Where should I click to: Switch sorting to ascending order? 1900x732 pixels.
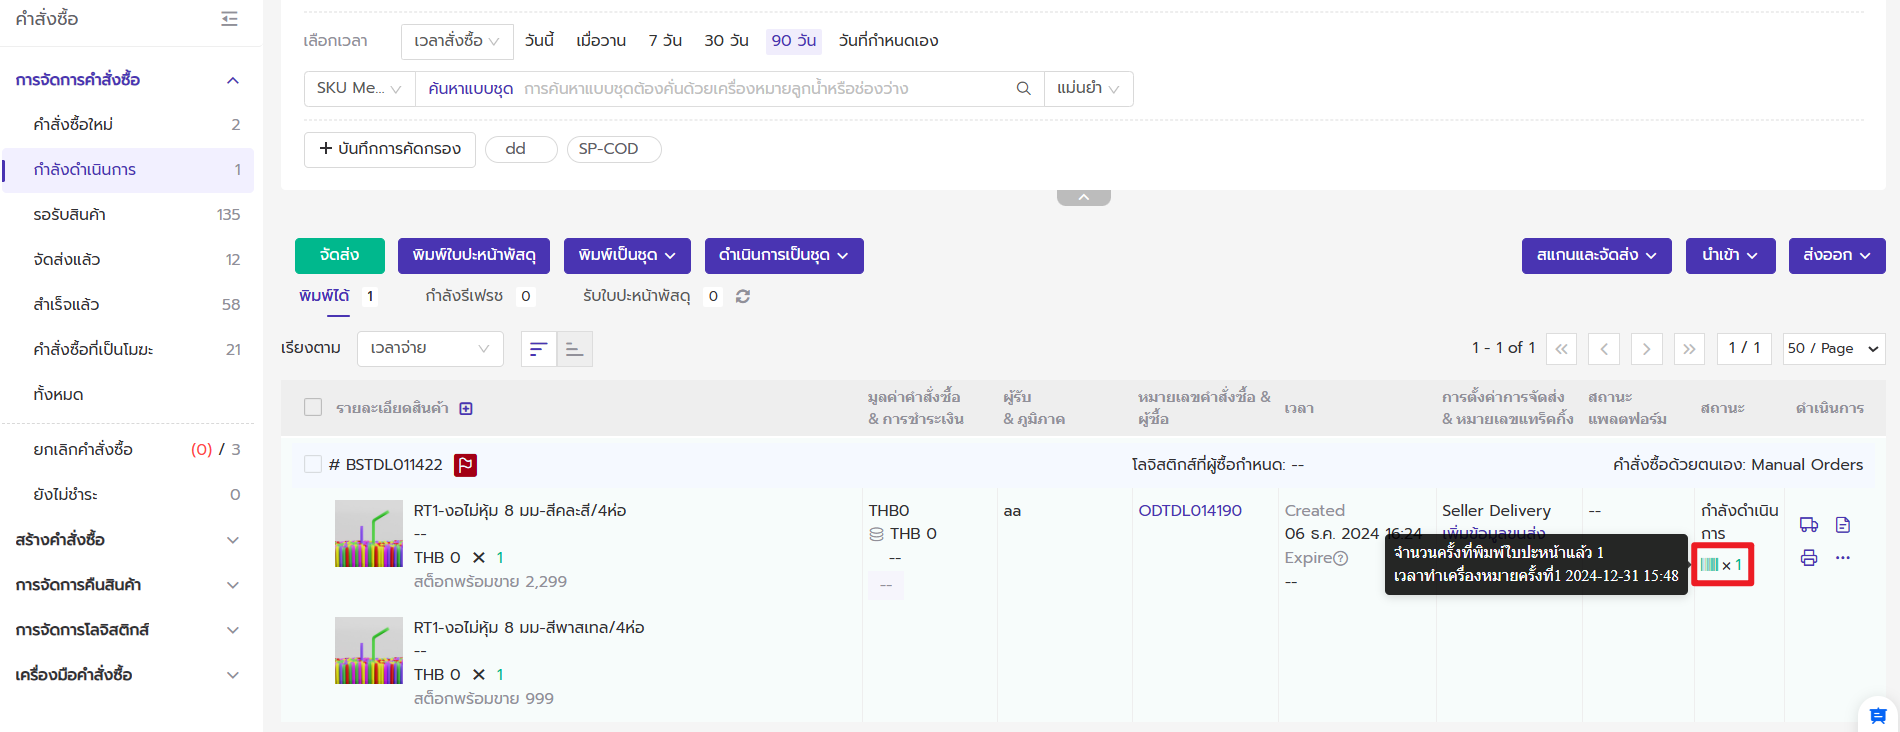pyautogui.click(x=574, y=349)
